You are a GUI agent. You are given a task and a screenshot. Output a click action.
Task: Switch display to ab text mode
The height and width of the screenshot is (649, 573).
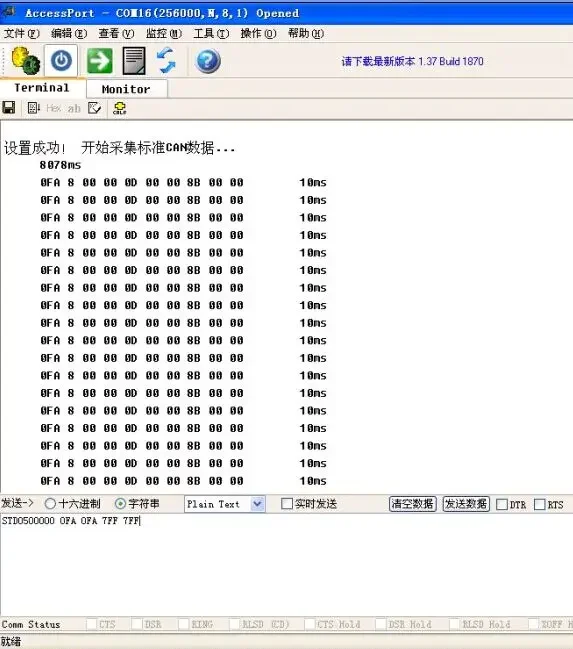click(74, 108)
